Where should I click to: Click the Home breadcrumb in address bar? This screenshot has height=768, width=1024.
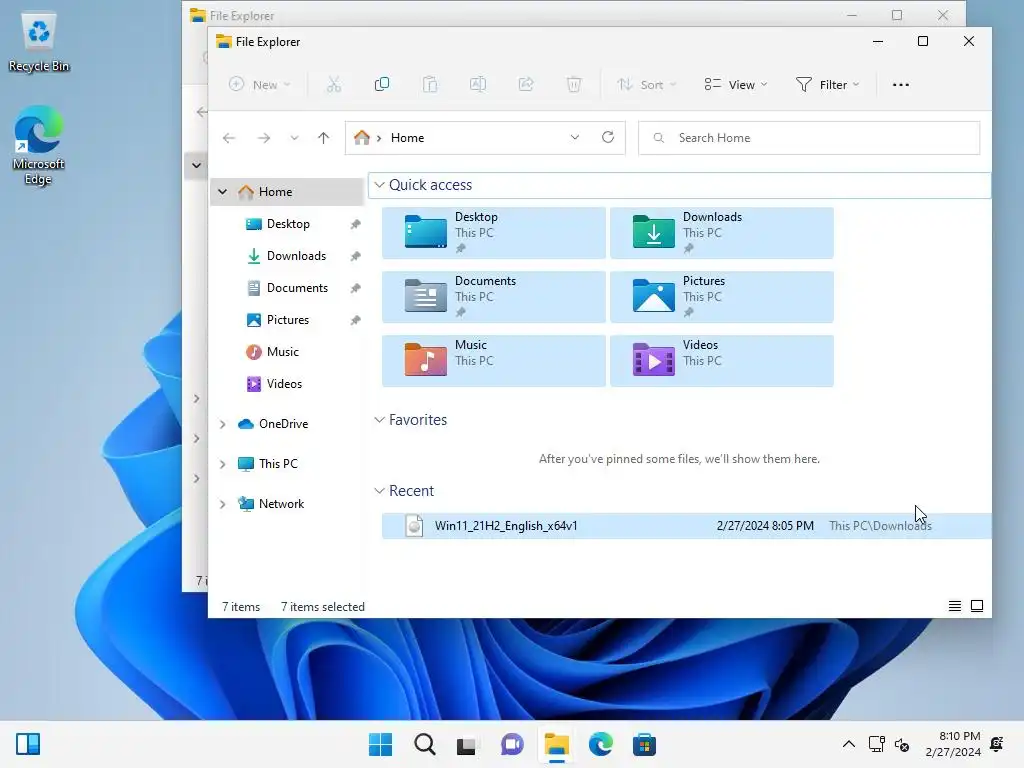408,138
